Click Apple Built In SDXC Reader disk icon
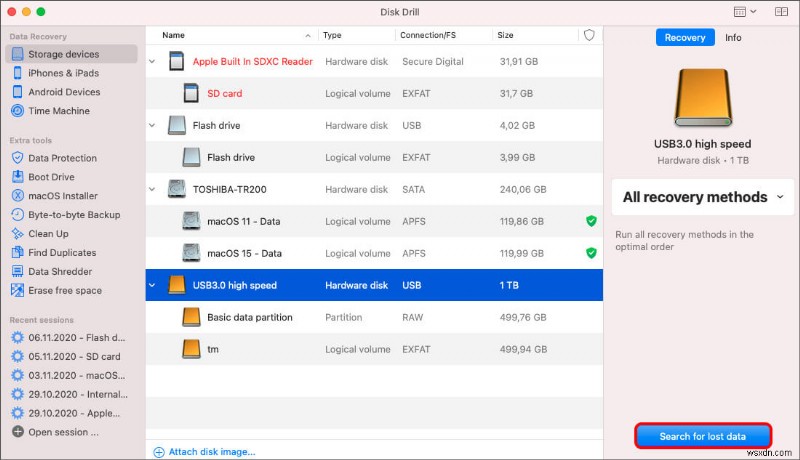Image resolution: width=800 pixels, height=460 pixels. click(177, 61)
